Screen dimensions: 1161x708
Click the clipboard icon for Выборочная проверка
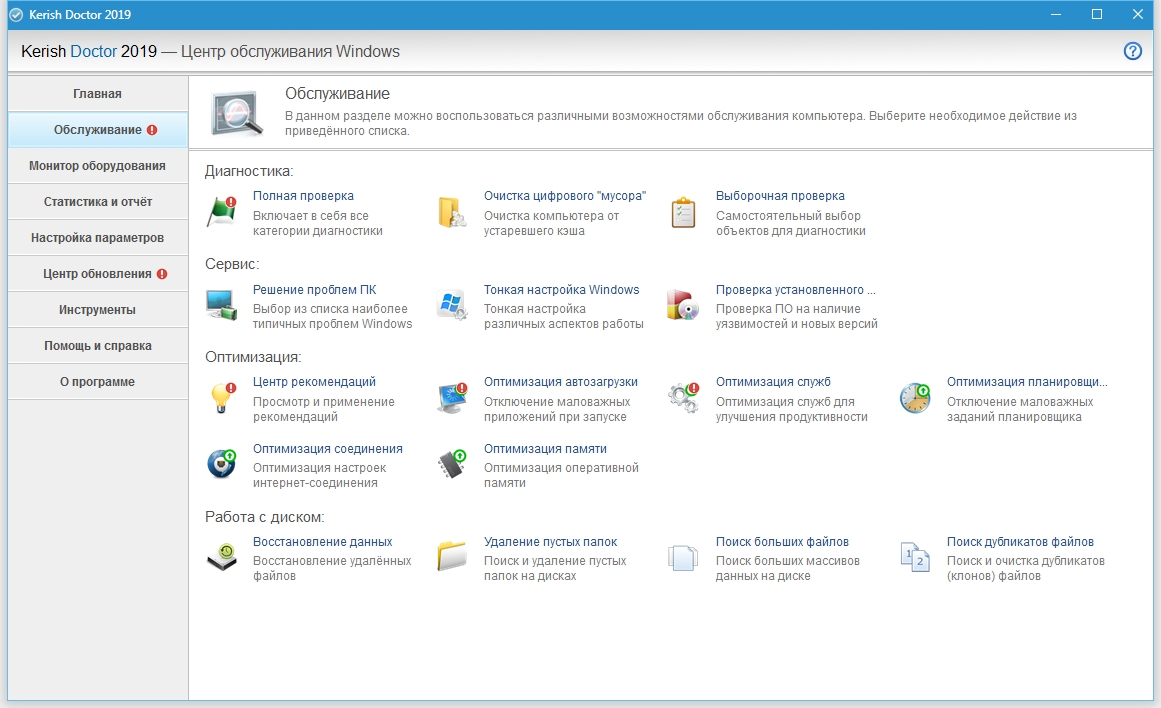(683, 212)
